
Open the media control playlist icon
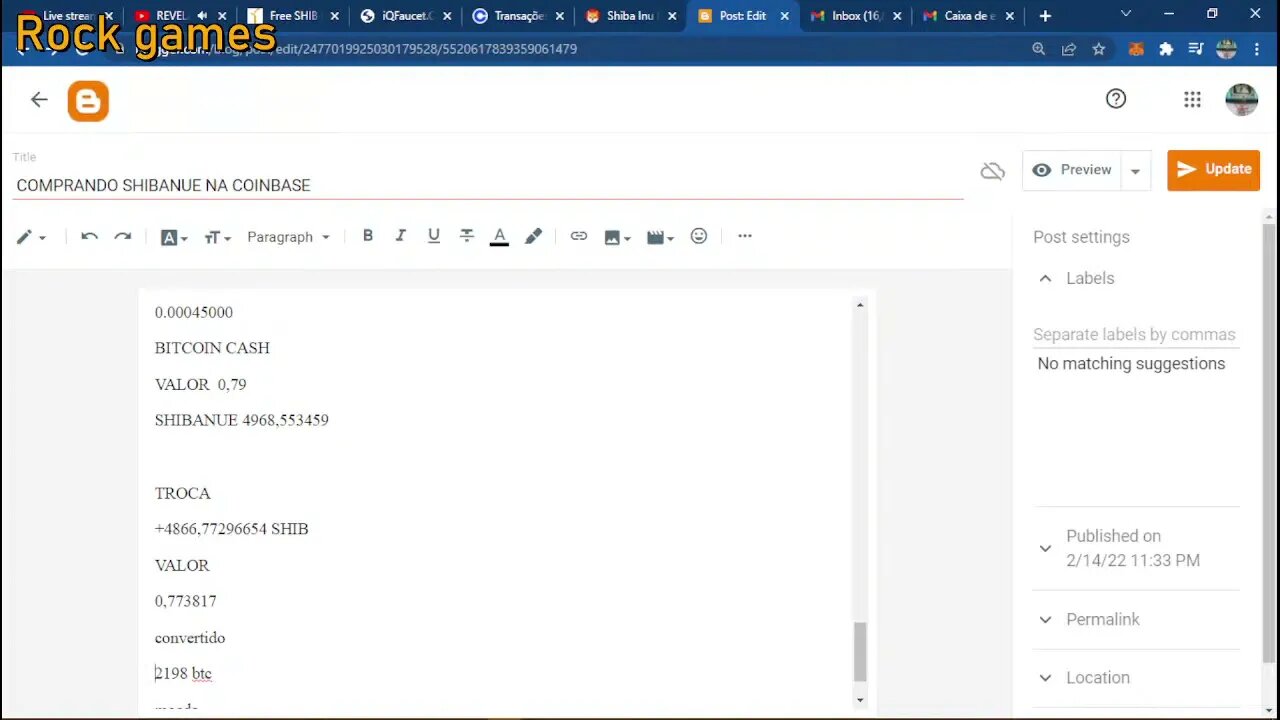(1196, 49)
